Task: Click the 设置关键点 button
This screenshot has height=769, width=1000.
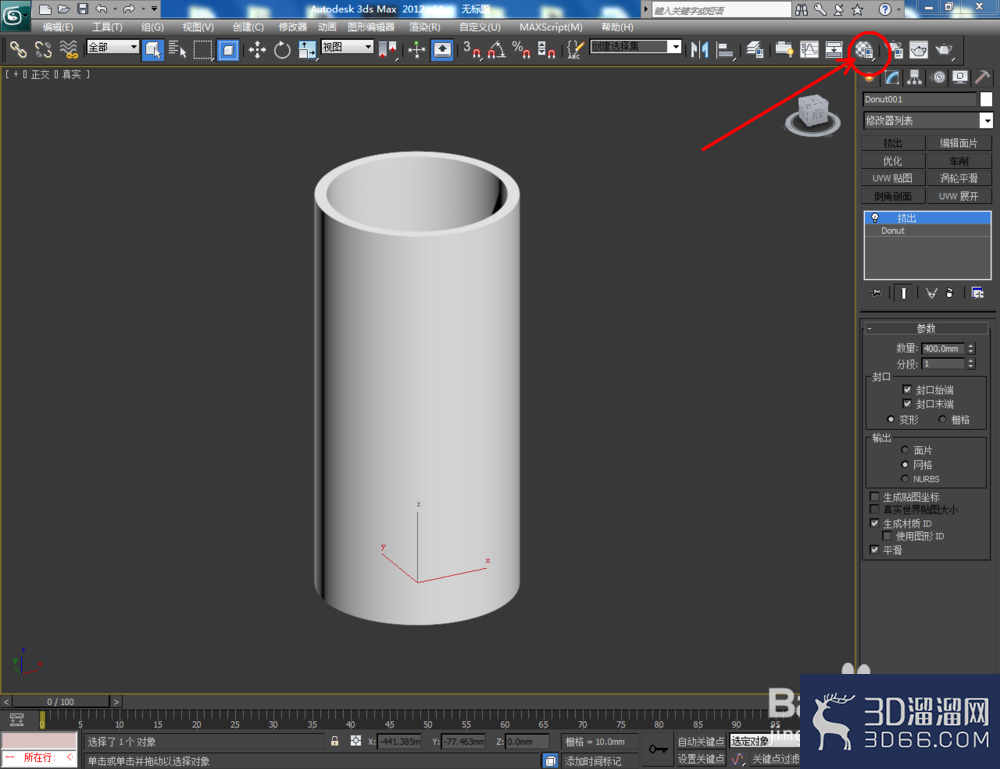Action: pos(701,759)
